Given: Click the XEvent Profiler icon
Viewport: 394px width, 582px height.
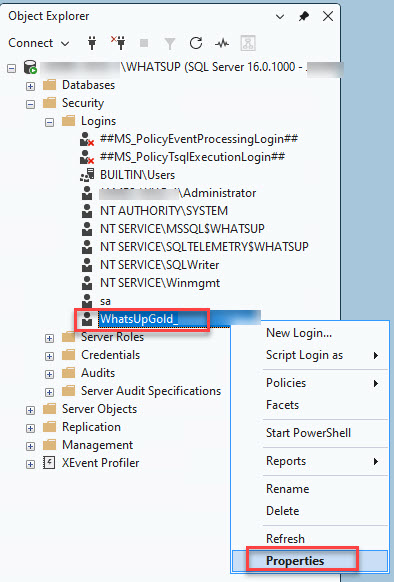Looking at the screenshot, I should [49, 462].
